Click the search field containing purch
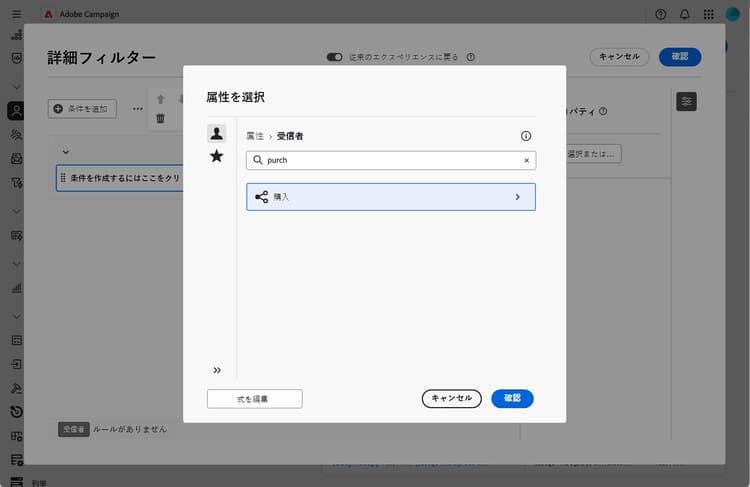 coord(391,160)
